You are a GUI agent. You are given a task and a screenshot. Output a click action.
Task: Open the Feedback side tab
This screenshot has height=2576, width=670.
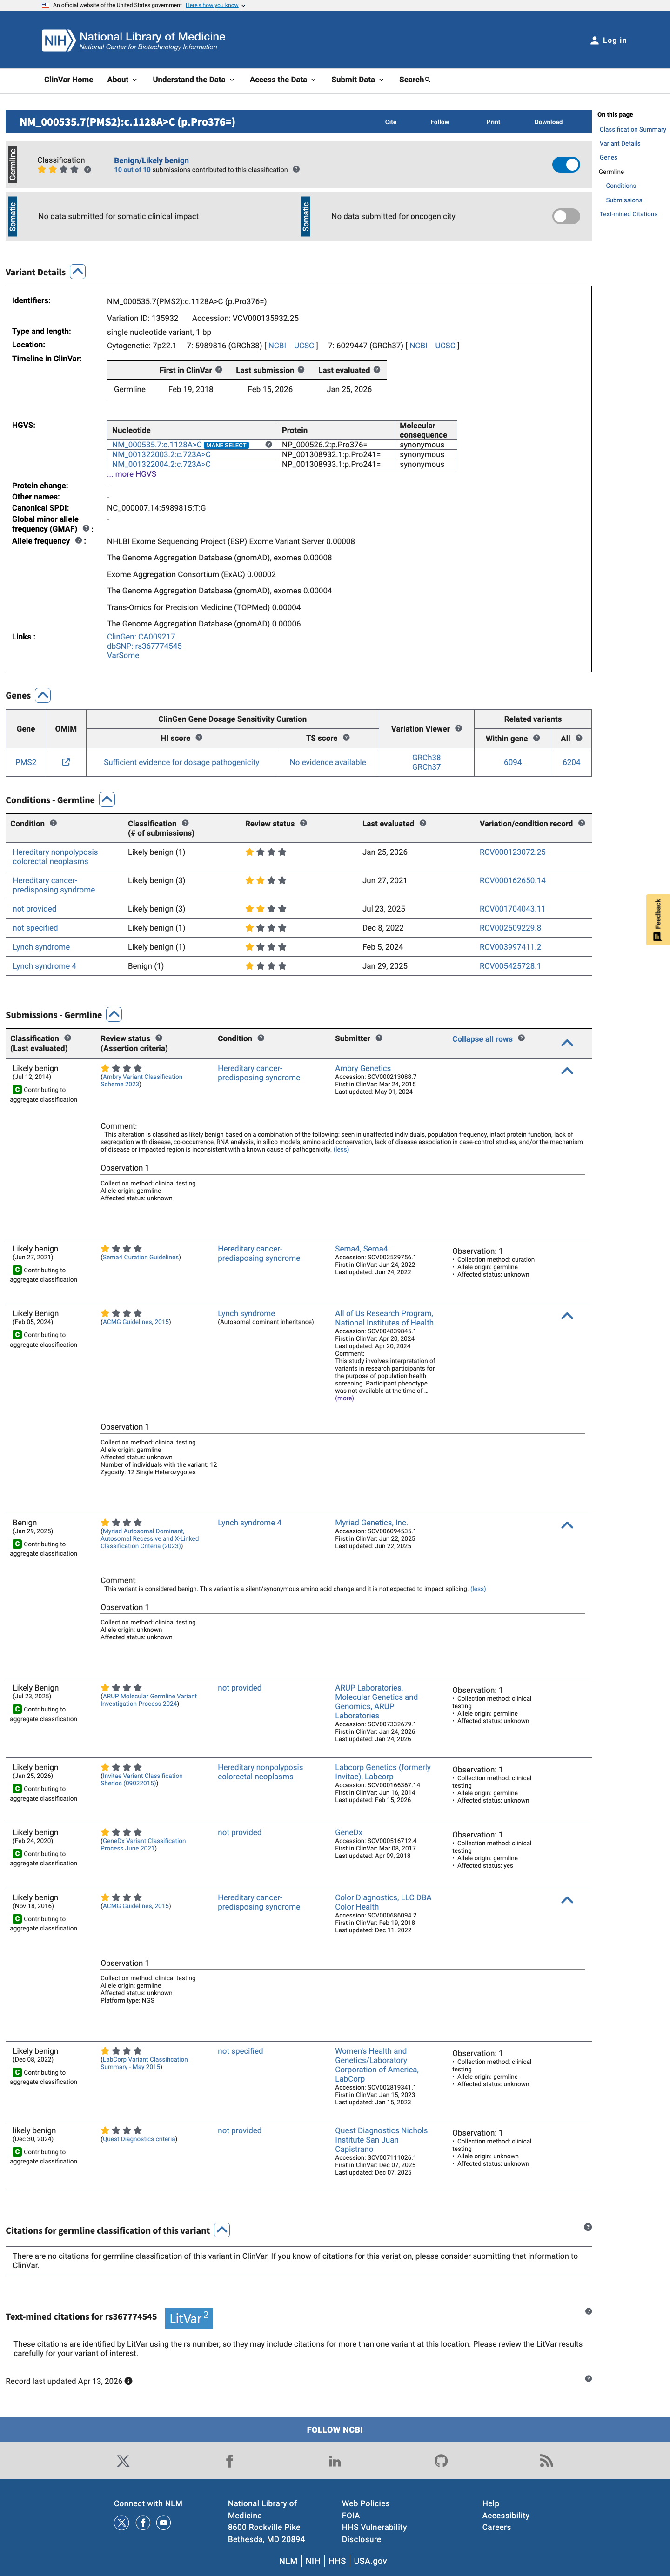(658, 920)
